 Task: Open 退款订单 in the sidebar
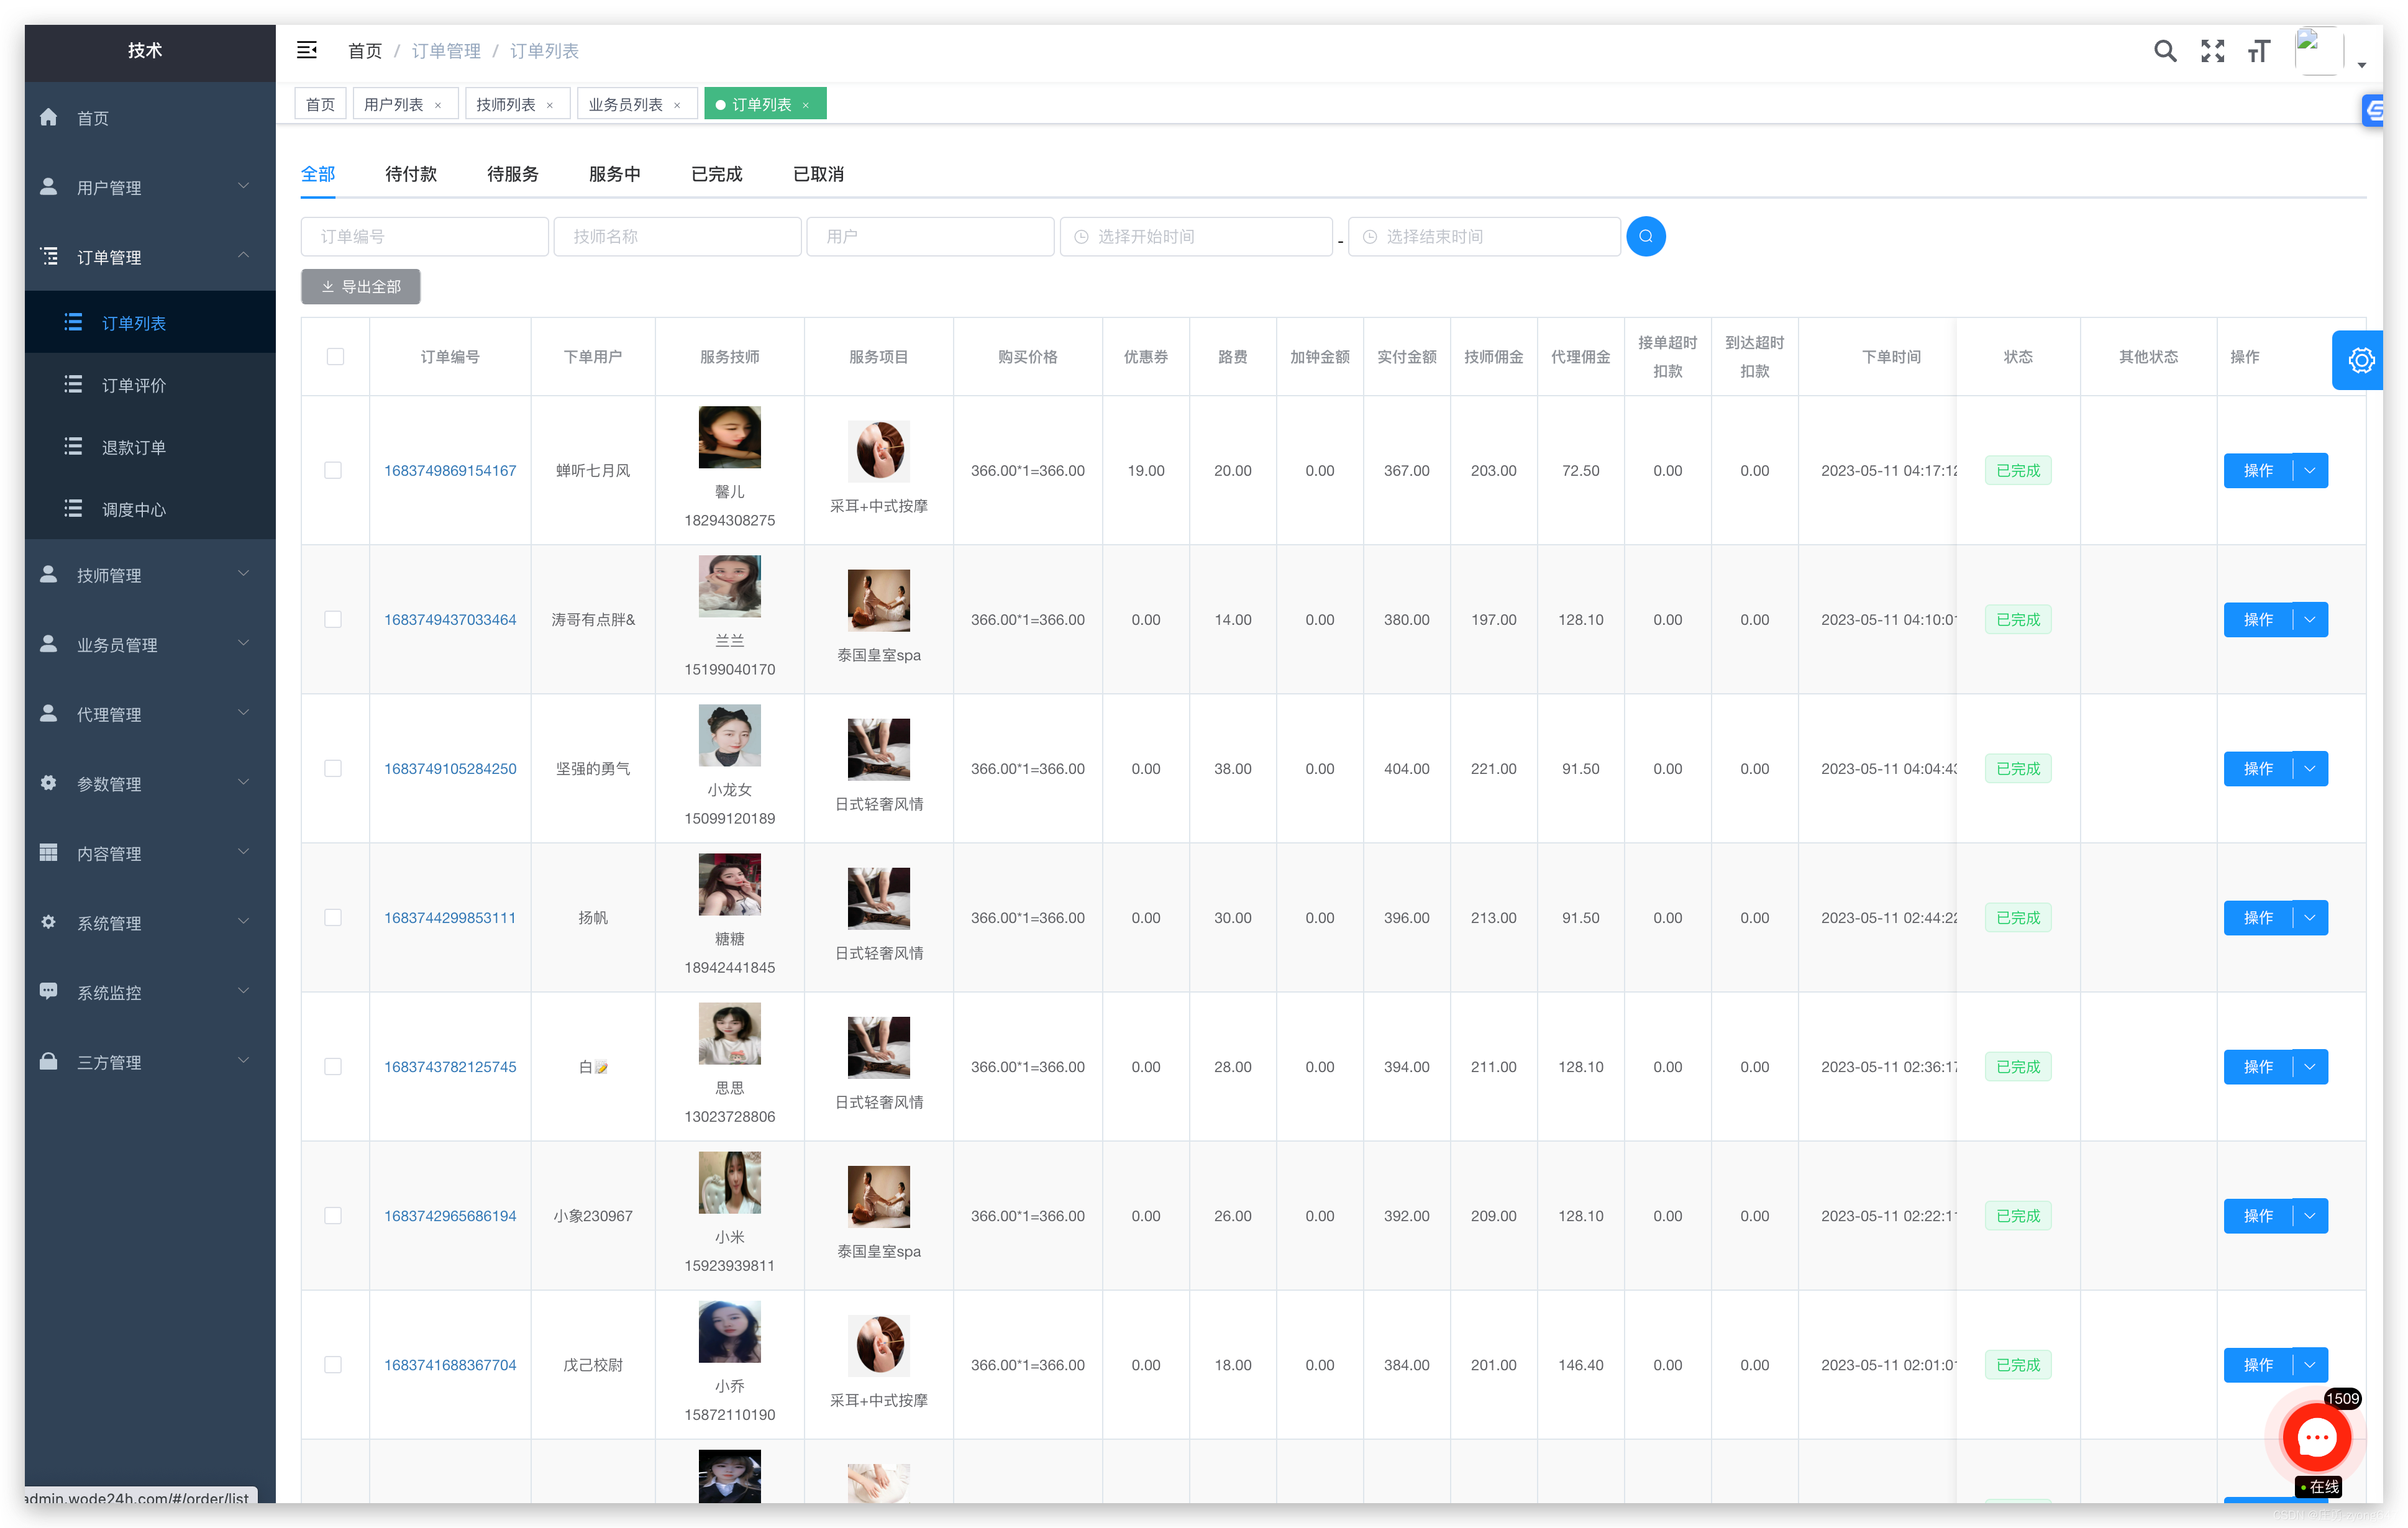pyautogui.click(x=134, y=447)
